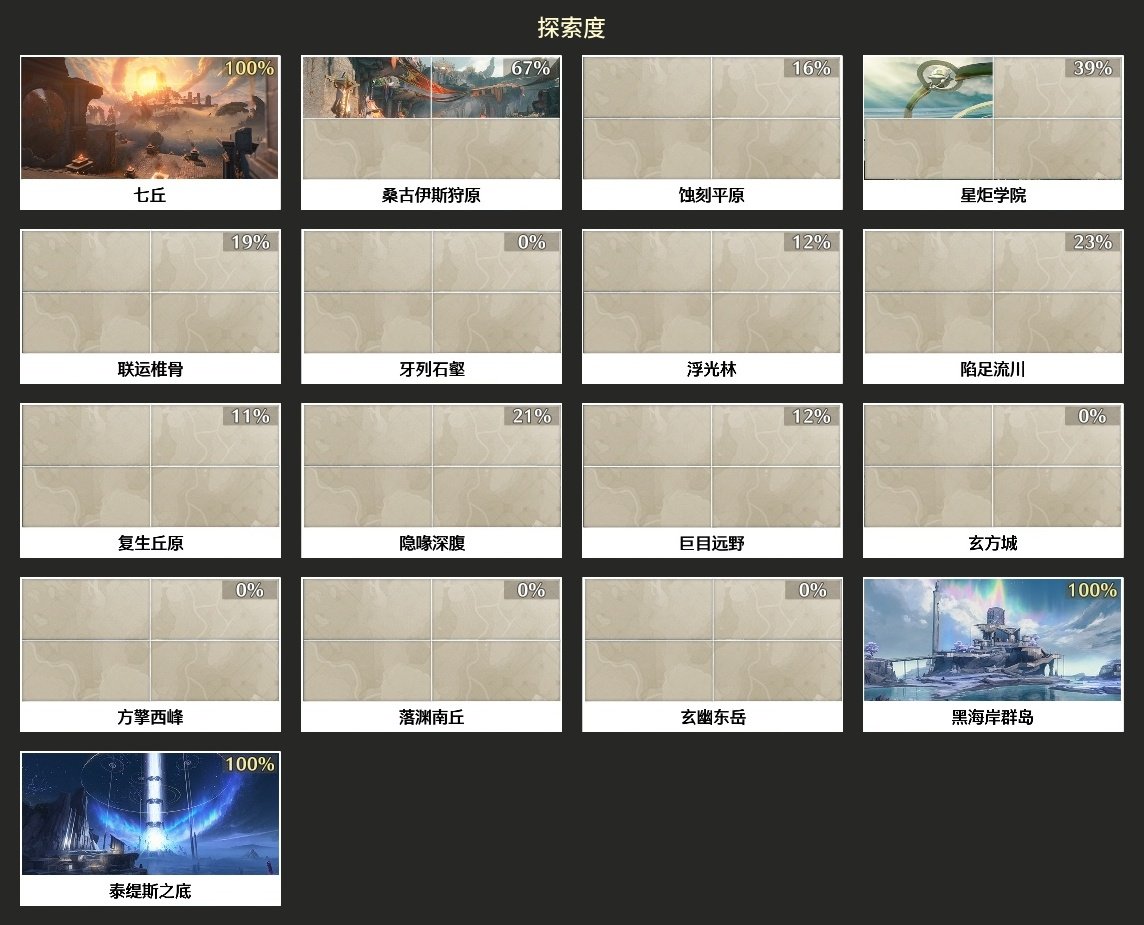Choose the 玄方城 map card
The width and height of the screenshot is (1144, 925).
click(993, 480)
